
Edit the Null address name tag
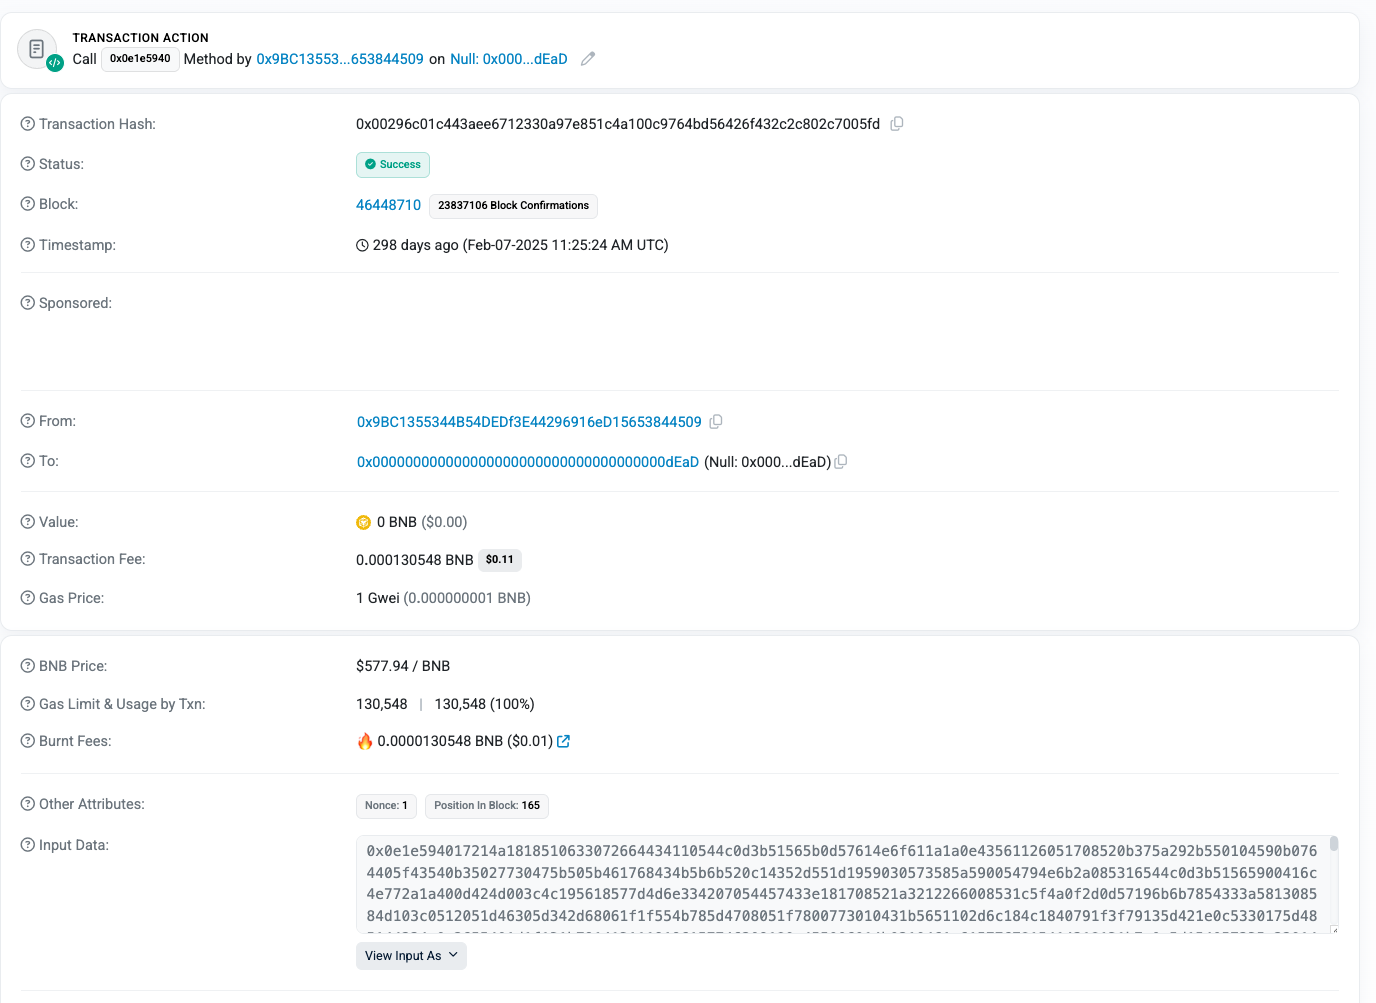pyautogui.click(x=587, y=59)
